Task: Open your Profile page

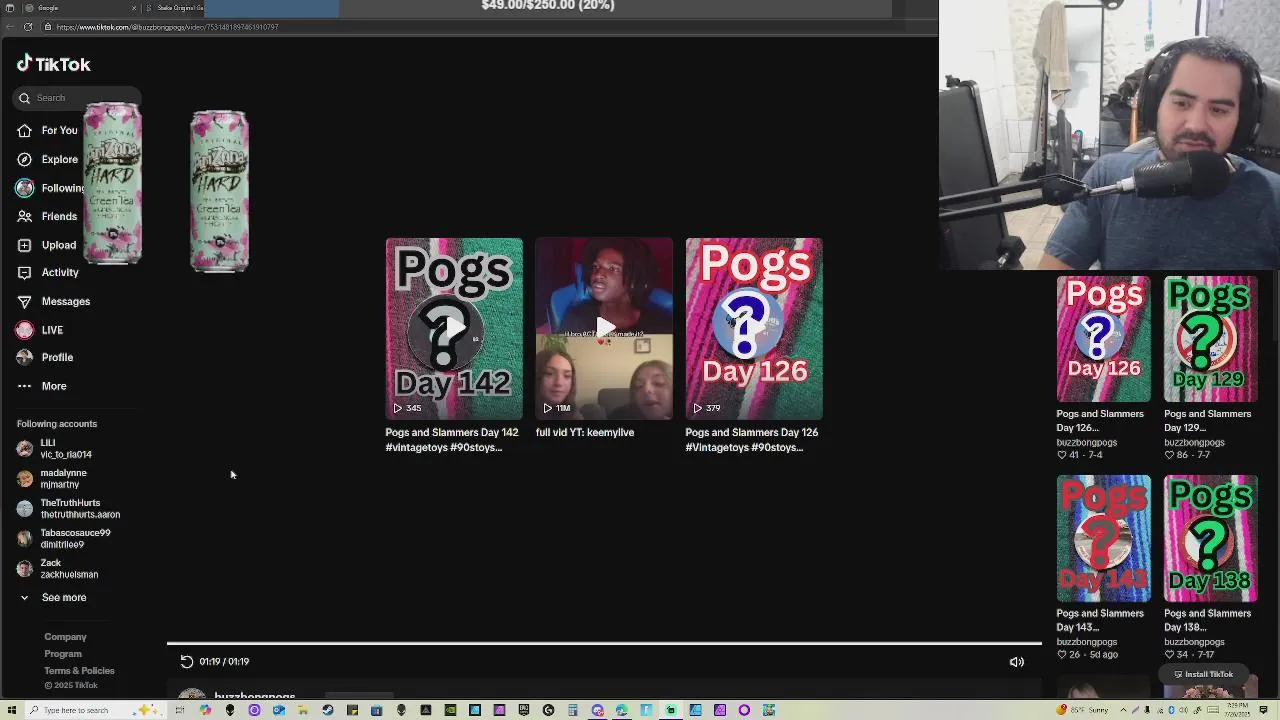Action: pyautogui.click(x=45, y=357)
